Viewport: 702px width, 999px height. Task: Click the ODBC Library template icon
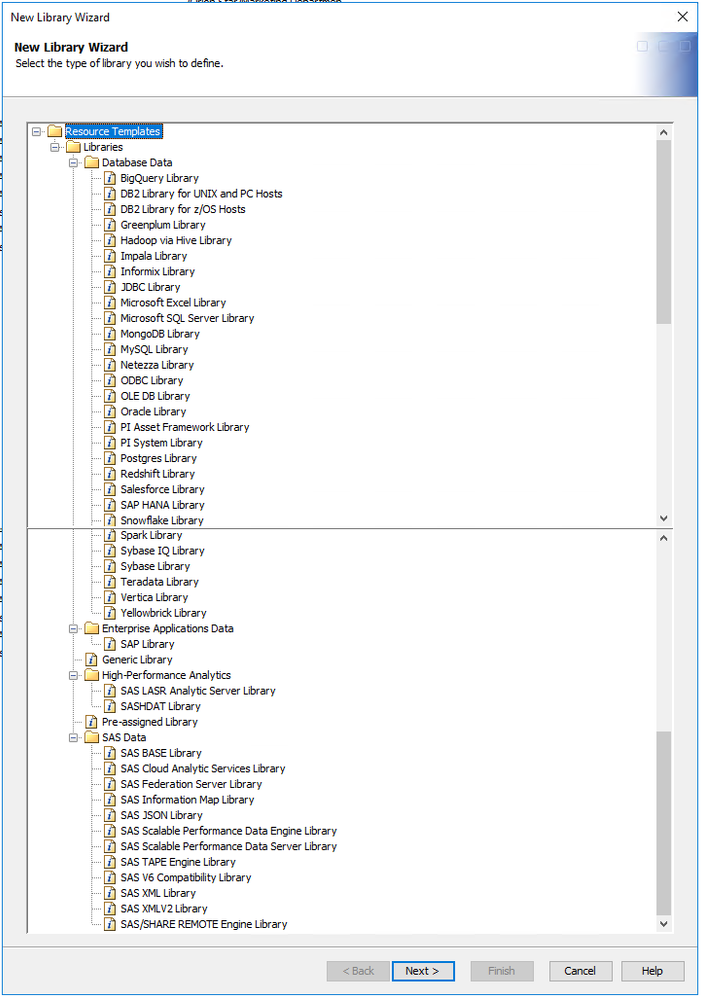(110, 380)
